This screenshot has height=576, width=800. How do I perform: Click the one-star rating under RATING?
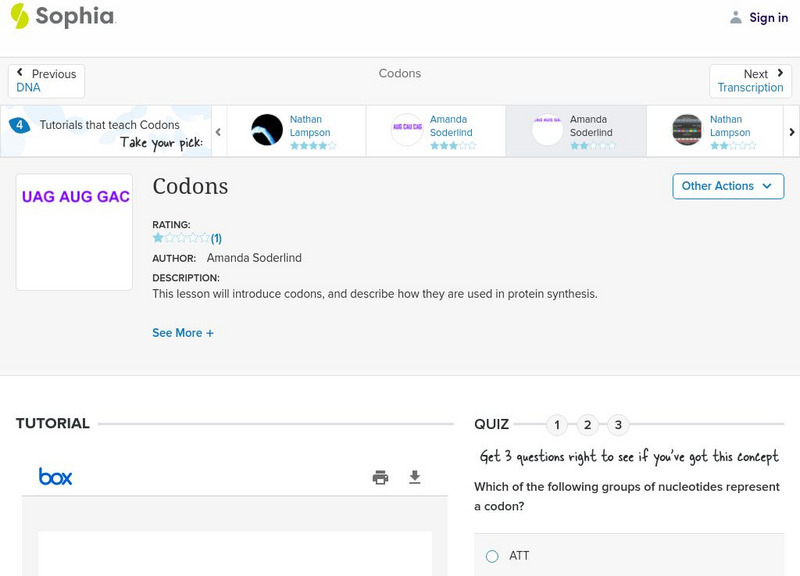point(158,238)
